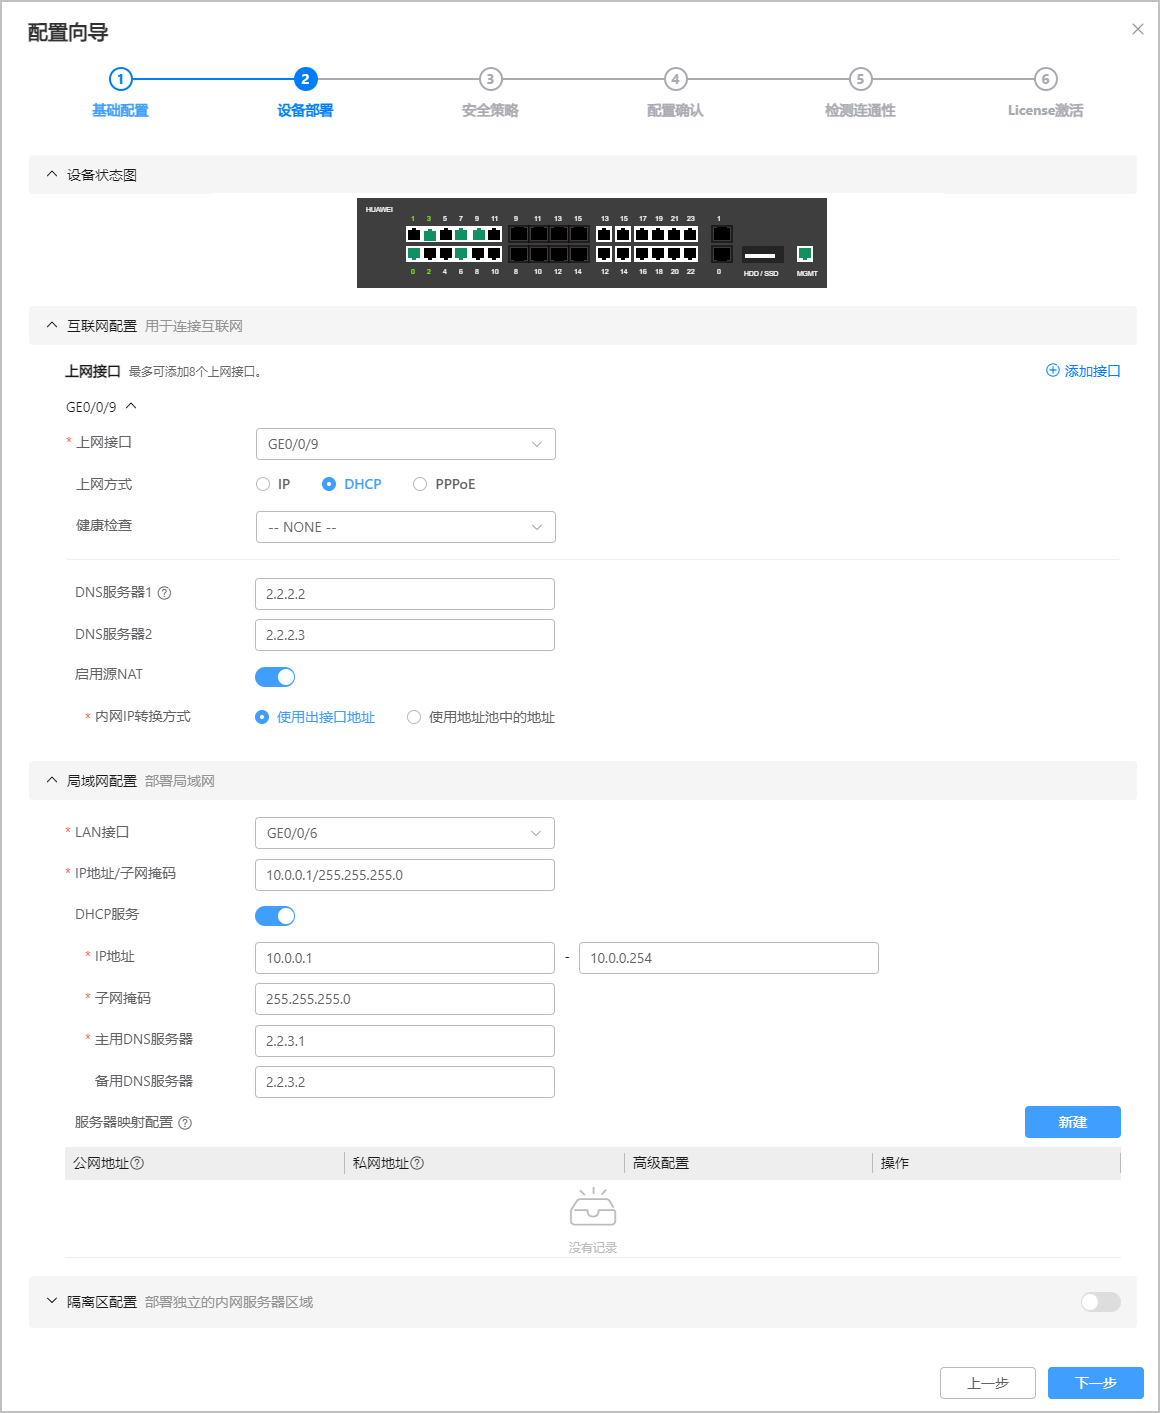Screen dimensions: 1160x1413
Task: Click the help icon next to 服务器映射配置
Action: click(x=185, y=1123)
